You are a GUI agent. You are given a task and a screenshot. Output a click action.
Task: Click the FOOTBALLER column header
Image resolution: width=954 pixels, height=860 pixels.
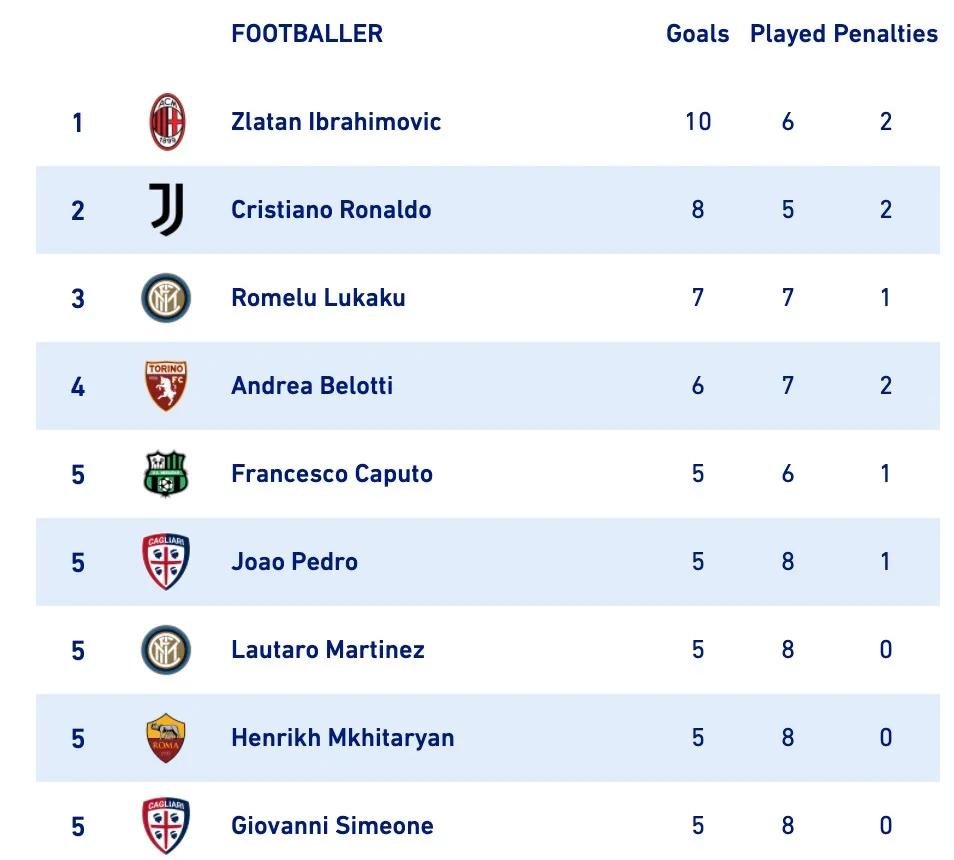[306, 34]
